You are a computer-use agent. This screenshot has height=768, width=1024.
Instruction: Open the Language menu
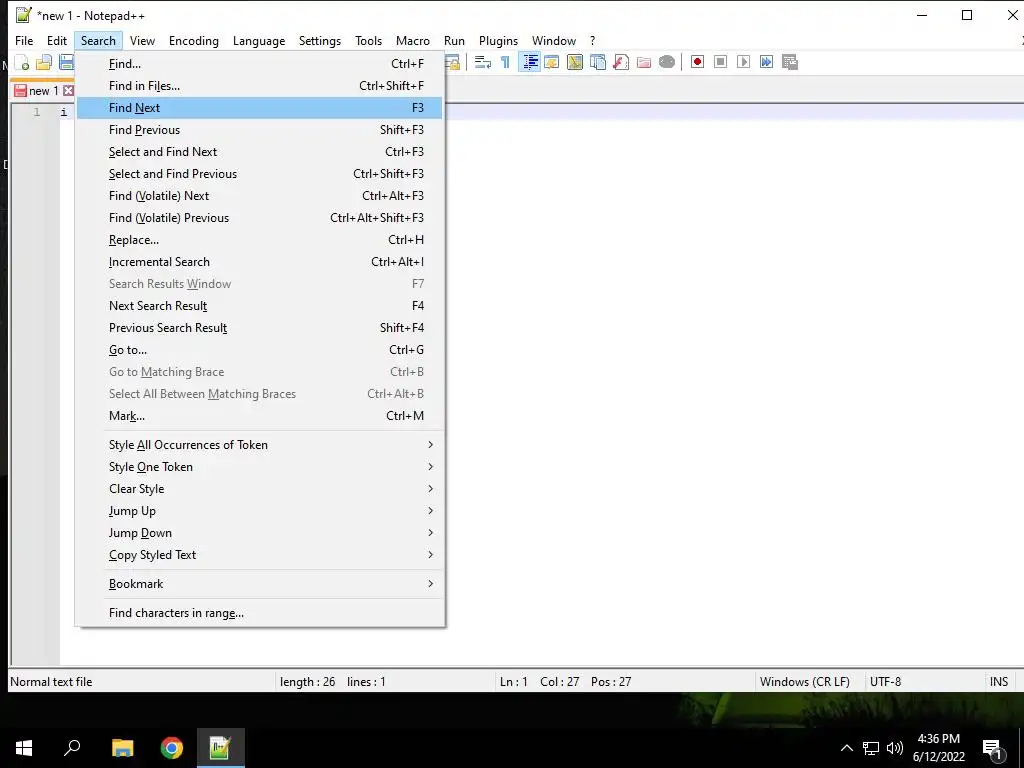259,40
